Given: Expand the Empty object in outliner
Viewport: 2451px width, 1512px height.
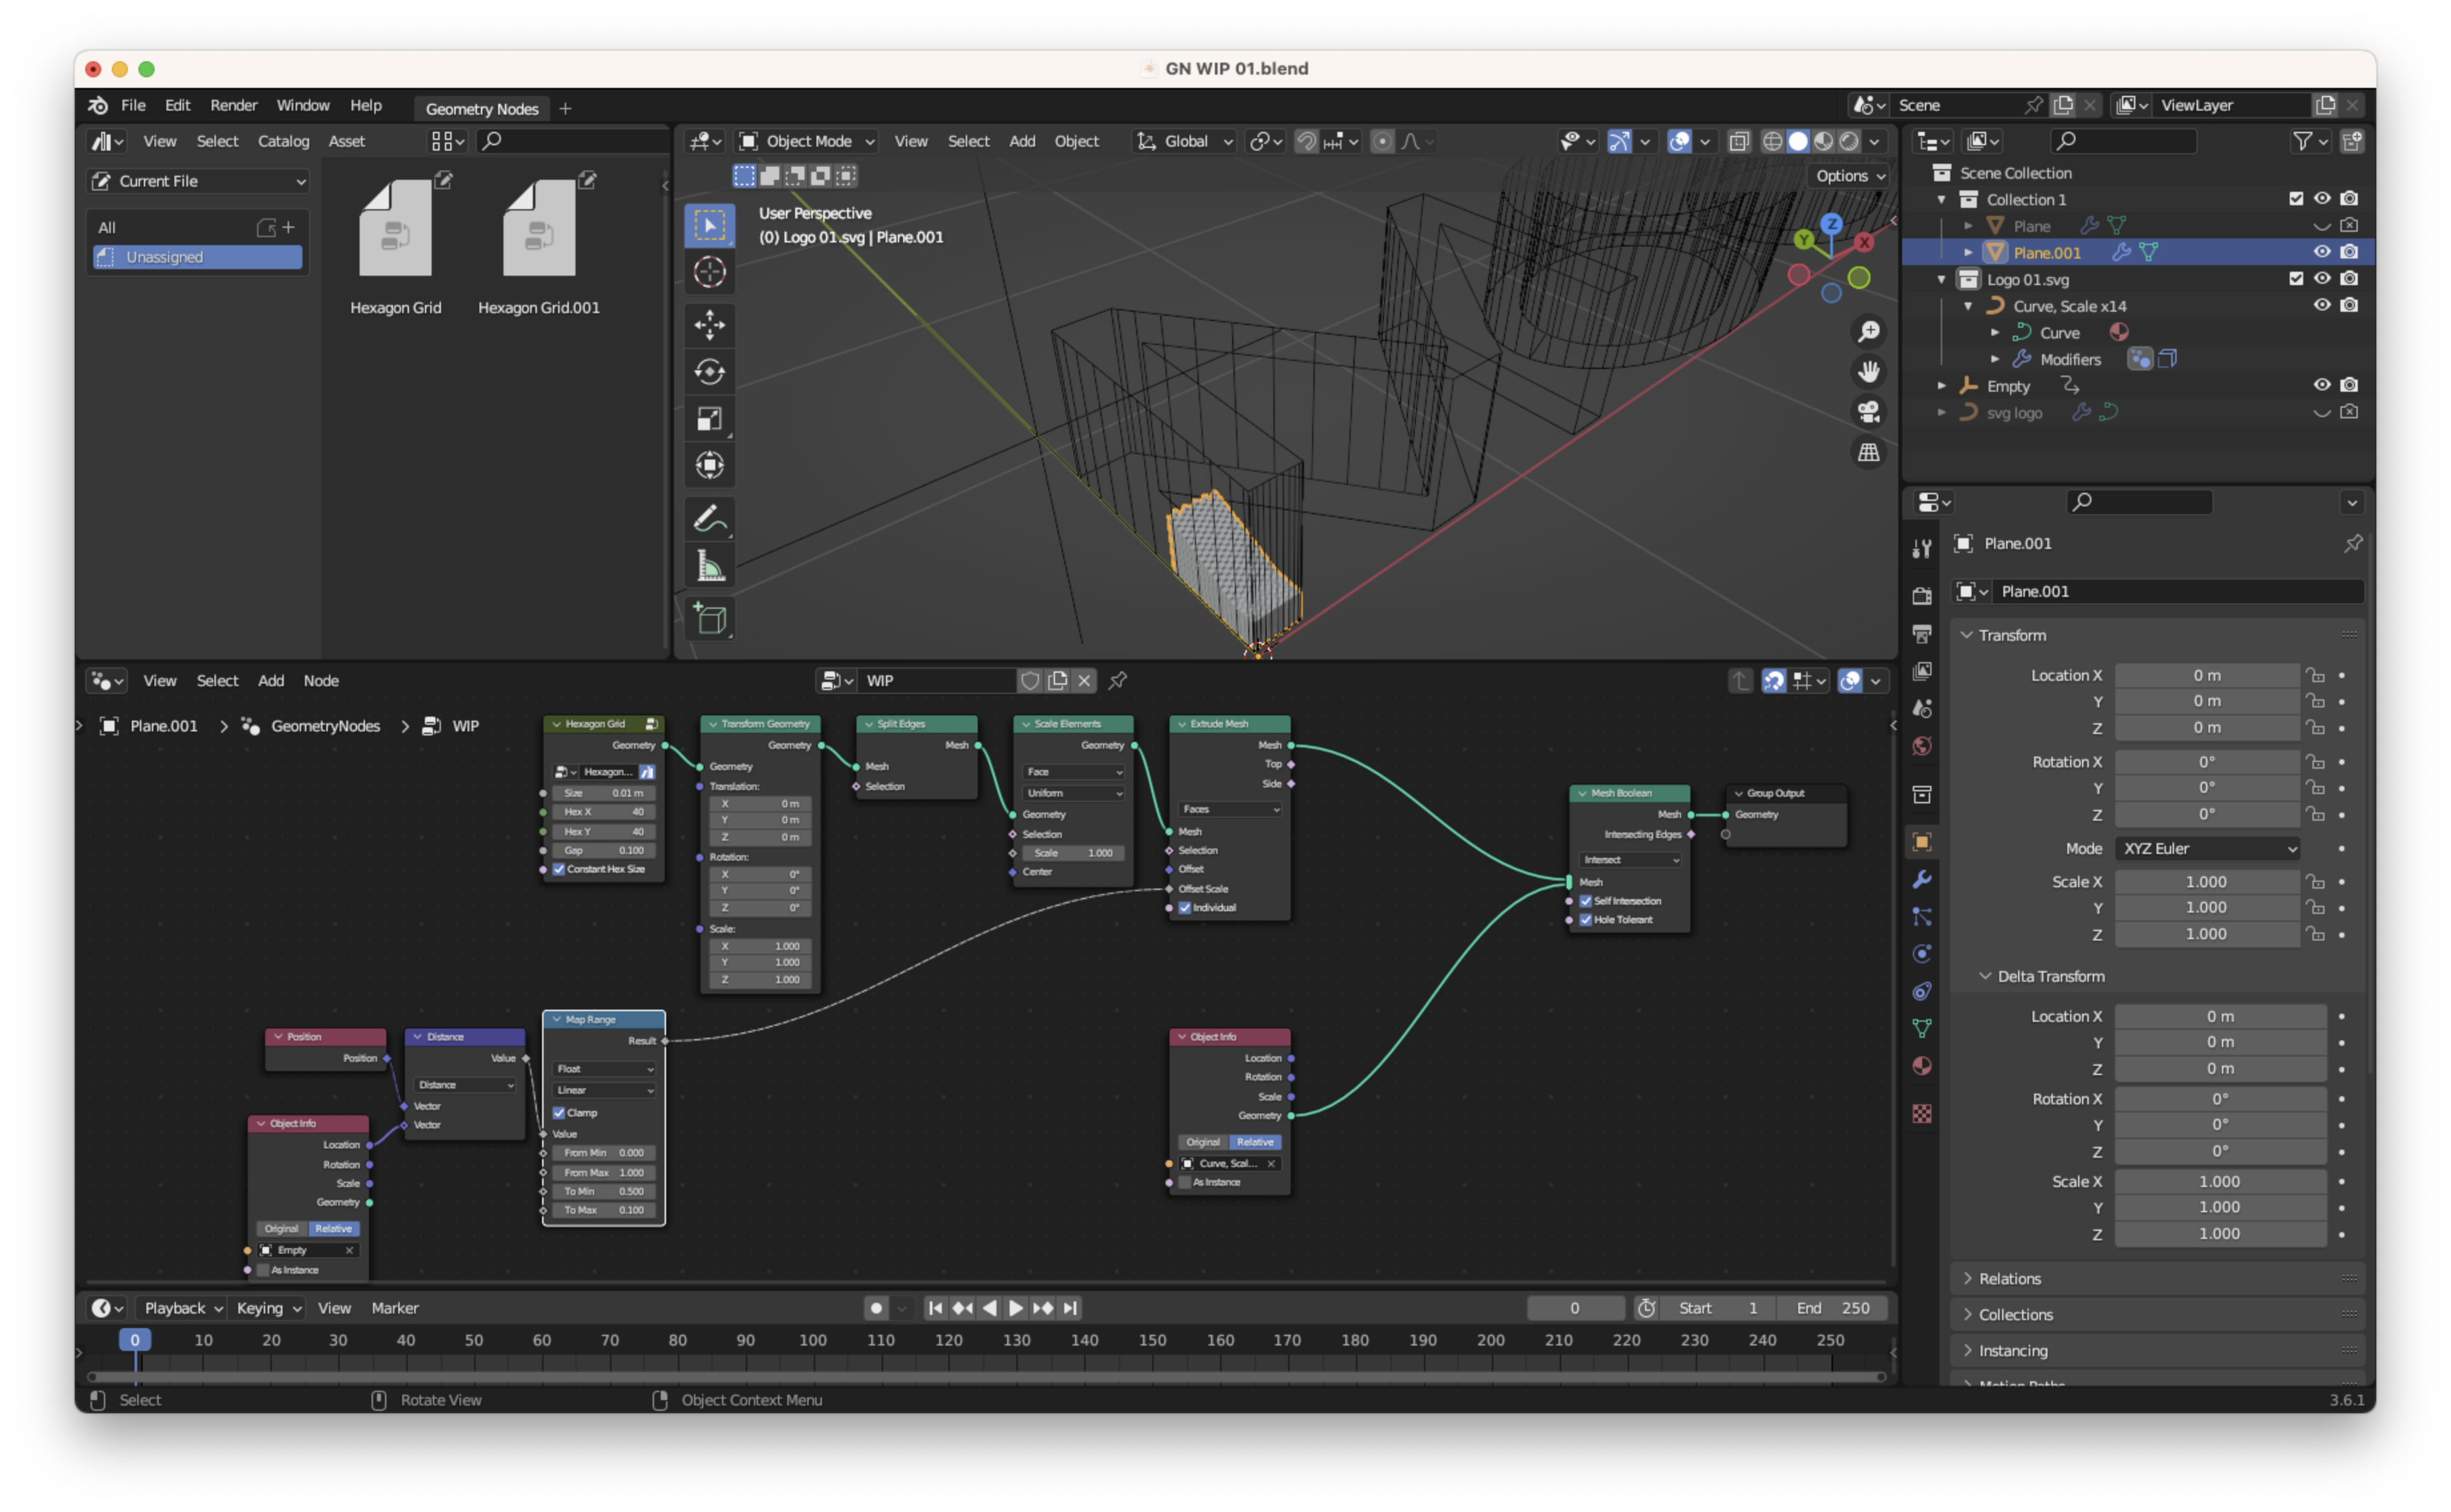Looking at the screenshot, I should (1942, 386).
